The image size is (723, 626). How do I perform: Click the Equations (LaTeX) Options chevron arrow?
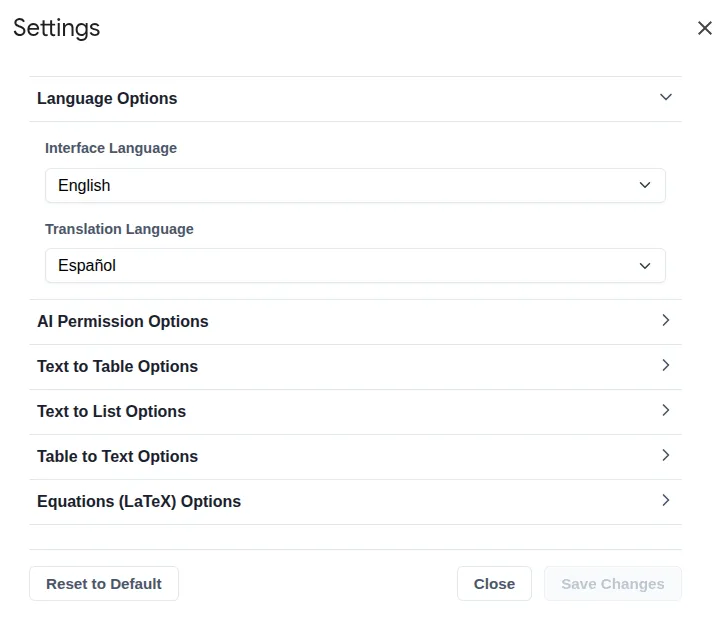point(665,500)
